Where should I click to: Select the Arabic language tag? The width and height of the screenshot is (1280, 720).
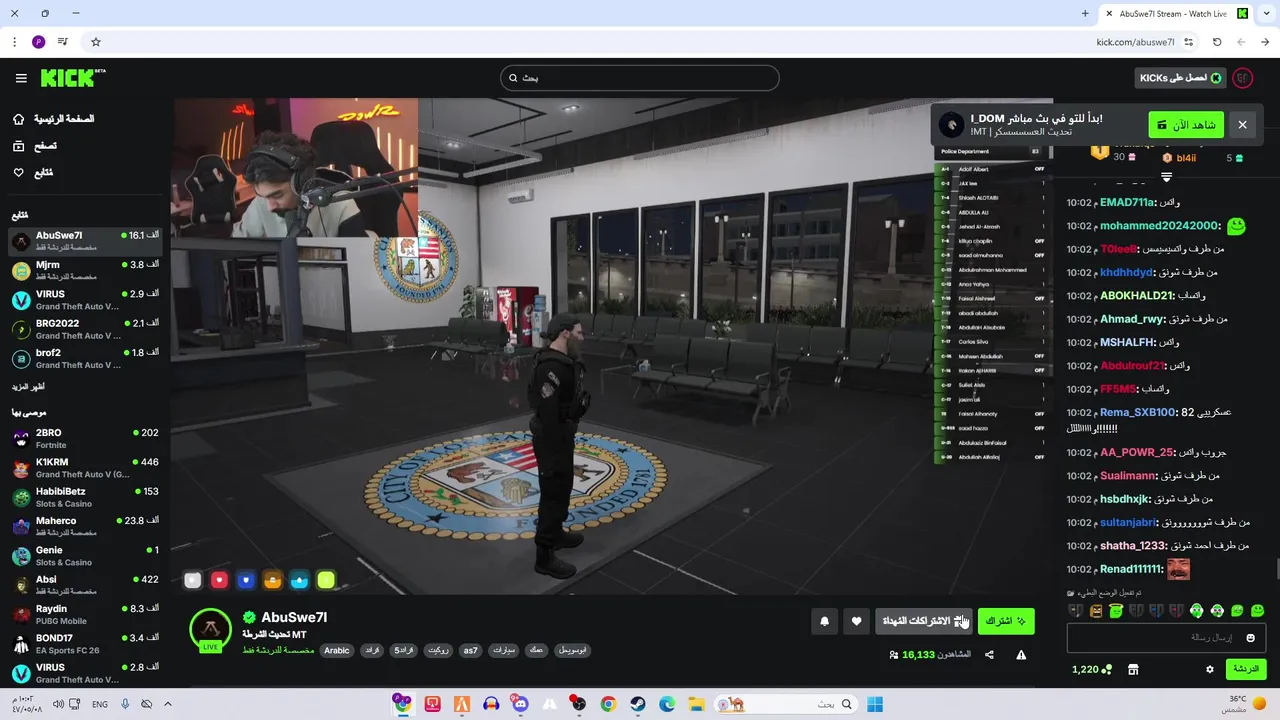click(337, 650)
